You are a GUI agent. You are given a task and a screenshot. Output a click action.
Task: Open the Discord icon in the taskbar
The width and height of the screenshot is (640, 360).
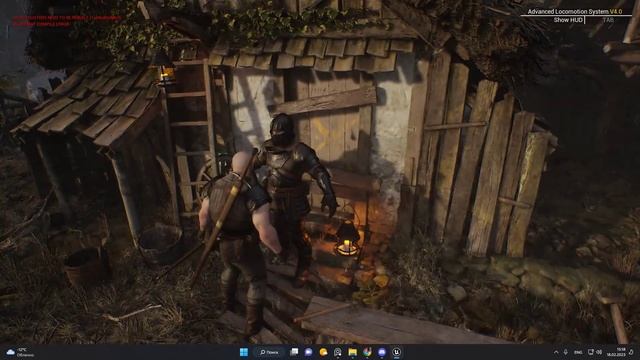pyautogui.click(x=382, y=352)
